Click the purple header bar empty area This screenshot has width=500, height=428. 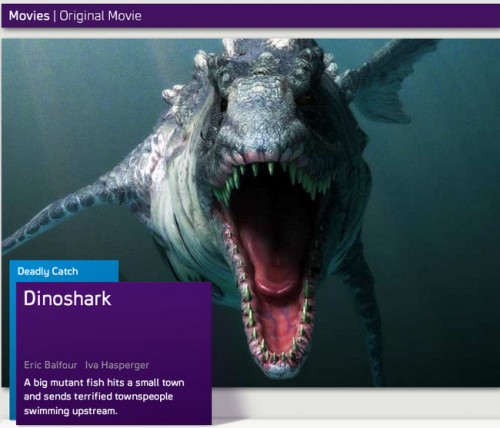317,16
